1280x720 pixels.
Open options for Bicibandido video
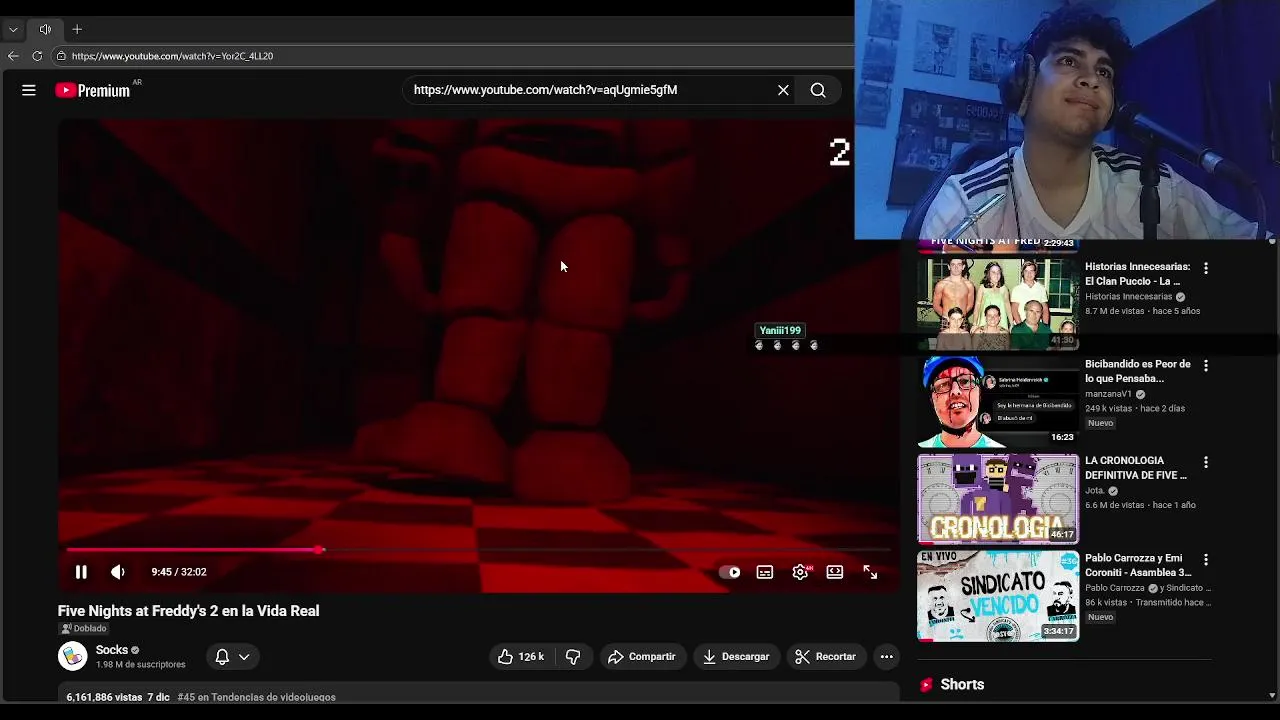click(1206, 366)
